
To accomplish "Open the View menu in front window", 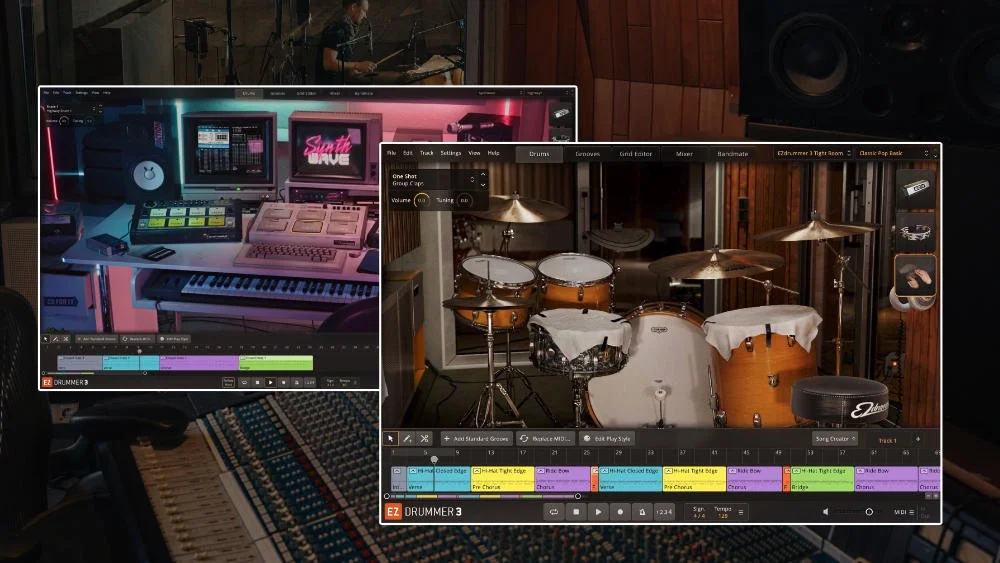I will [474, 153].
